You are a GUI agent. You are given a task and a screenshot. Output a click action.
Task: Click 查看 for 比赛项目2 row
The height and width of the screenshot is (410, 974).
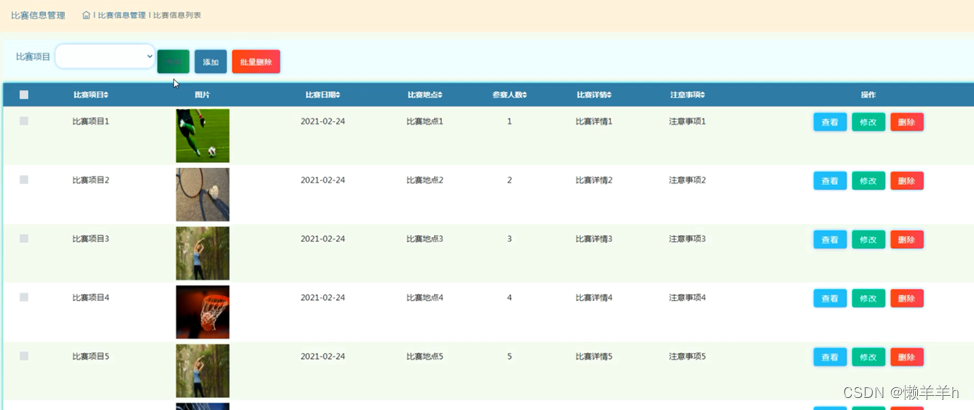[x=830, y=181]
